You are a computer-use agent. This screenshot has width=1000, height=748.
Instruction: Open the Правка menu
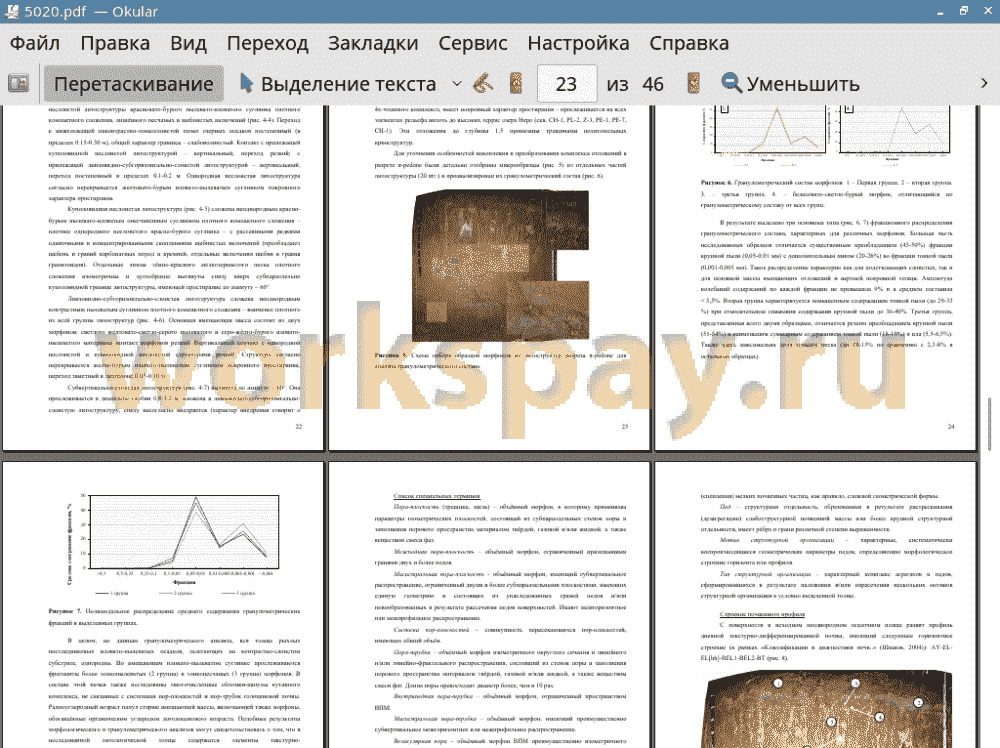coord(115,43)
